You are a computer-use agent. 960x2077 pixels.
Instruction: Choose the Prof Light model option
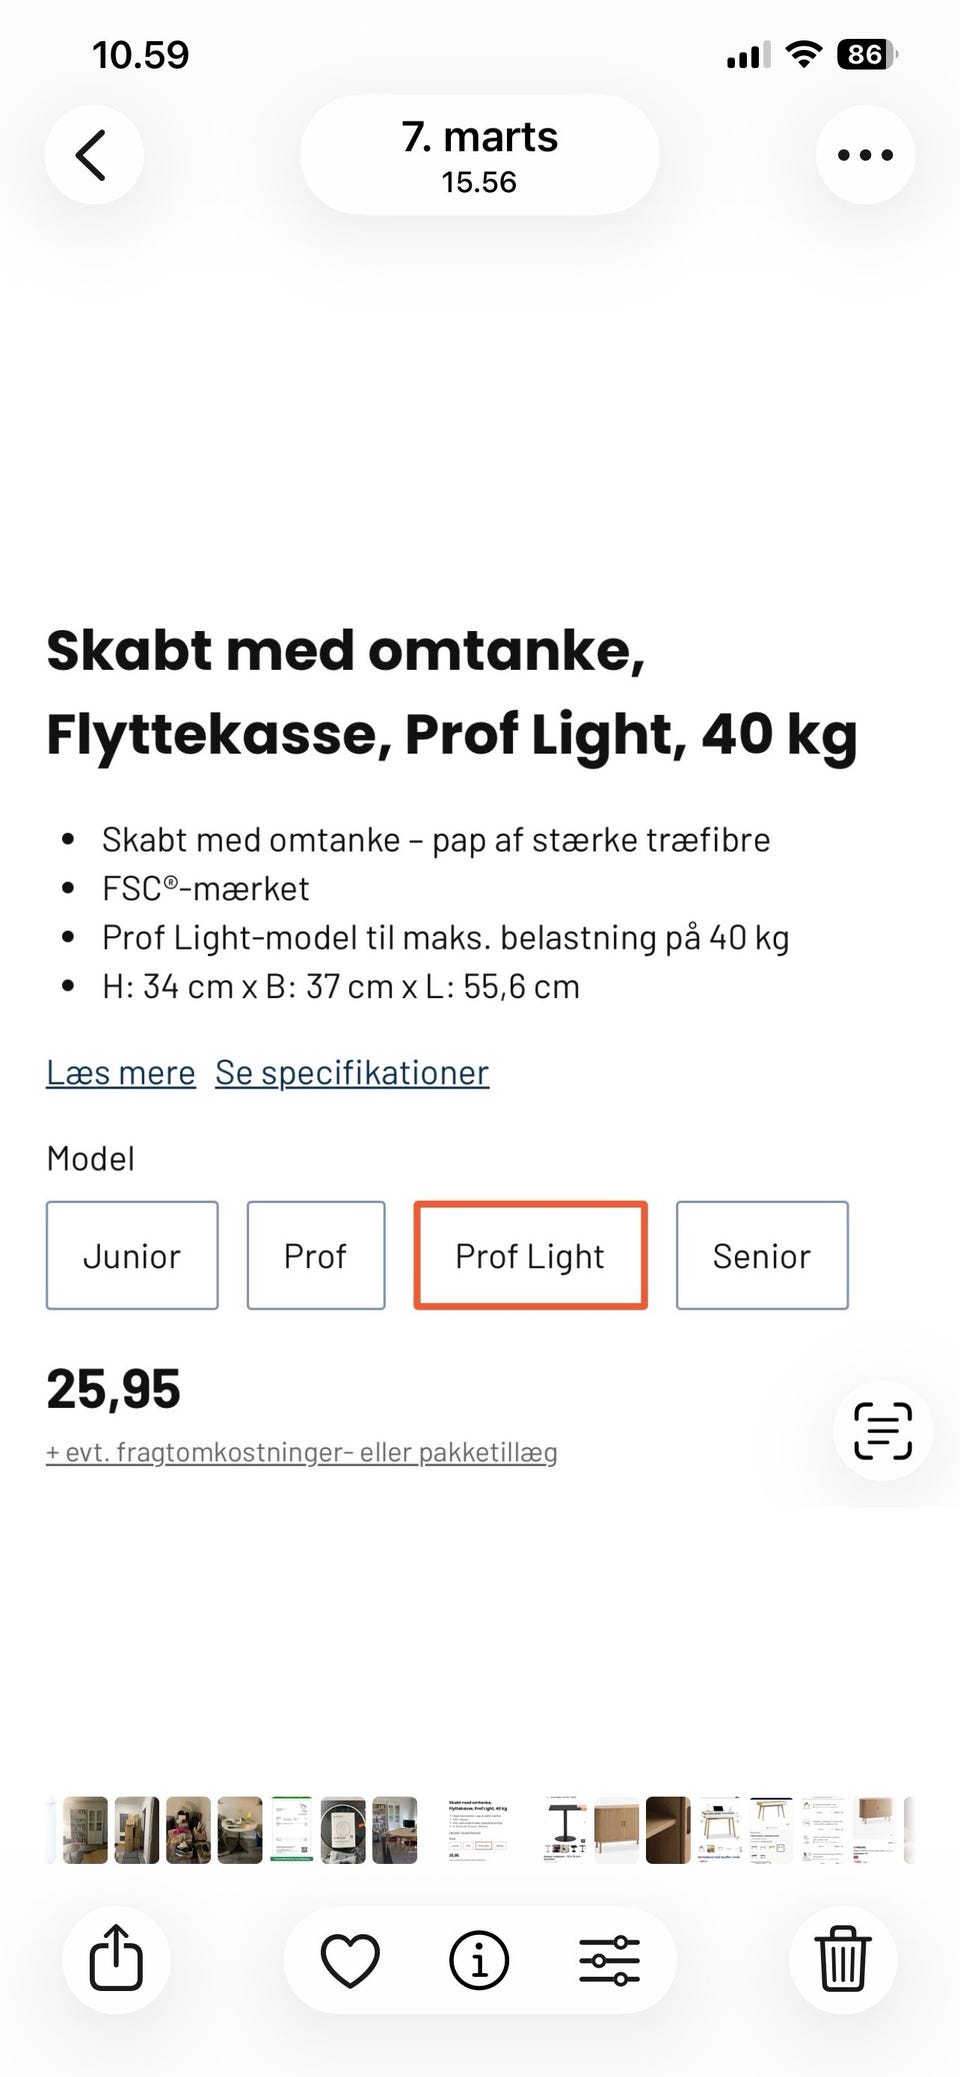pyautogui.click(x=530, y=1256)
